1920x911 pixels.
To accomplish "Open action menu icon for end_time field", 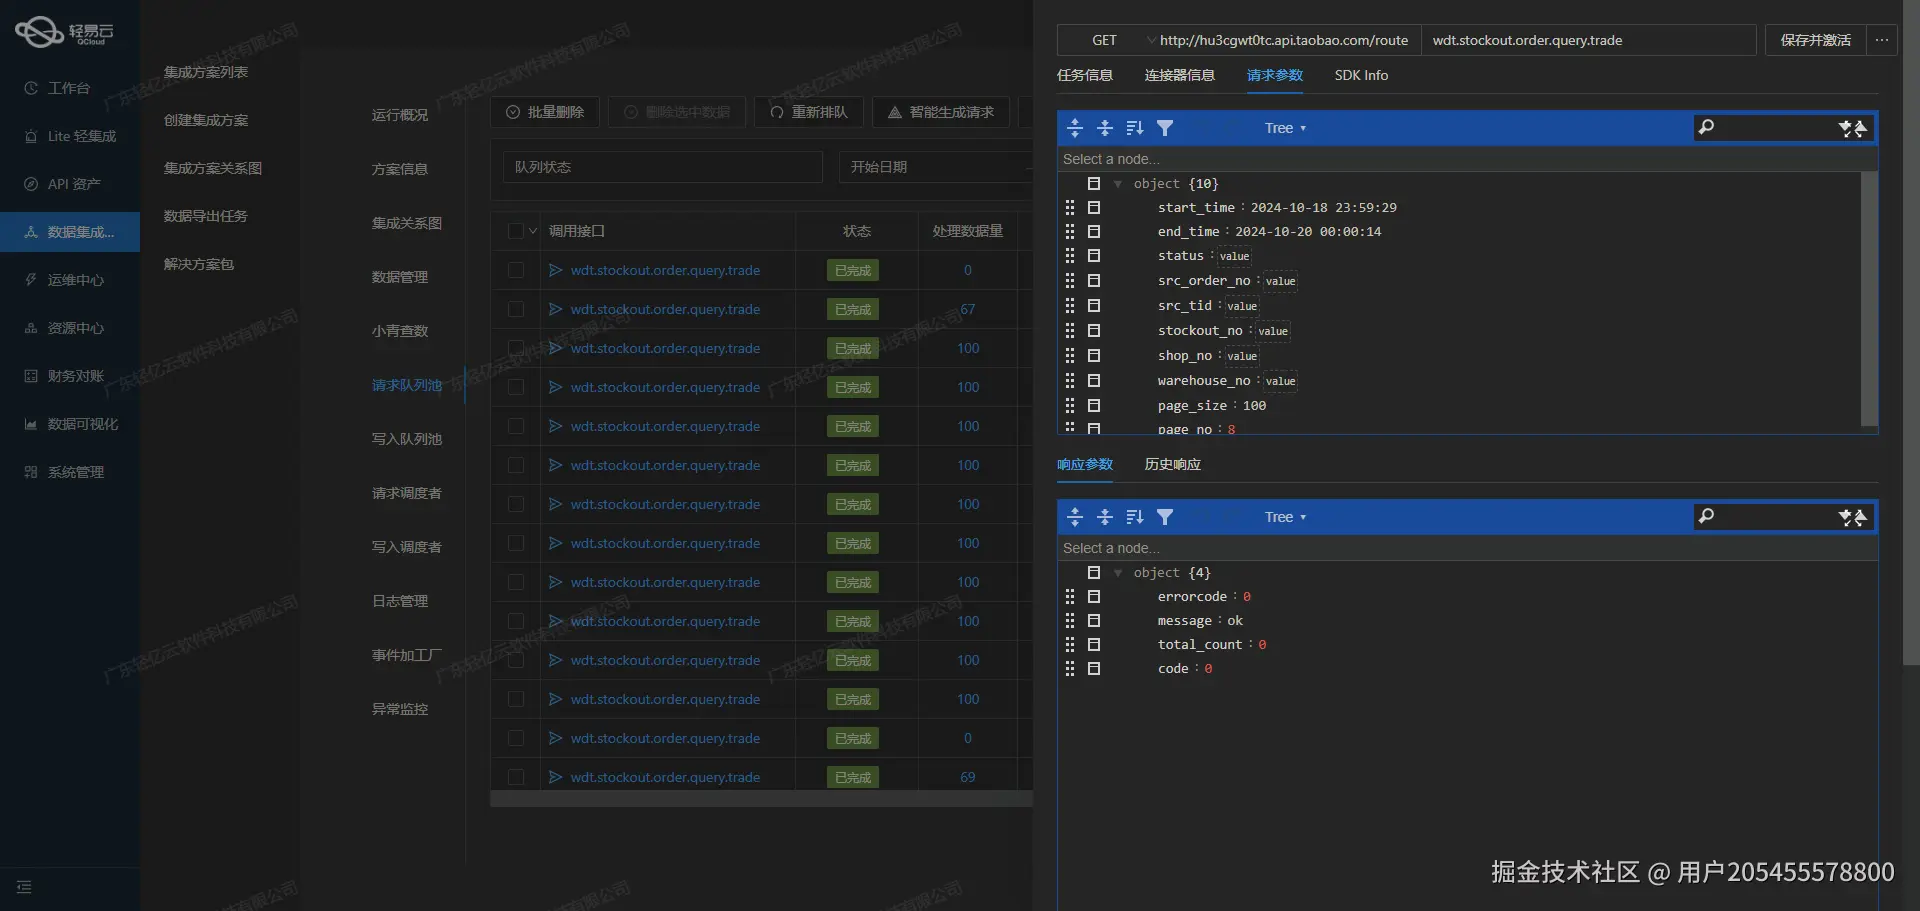I will [x=1094, y=231].
